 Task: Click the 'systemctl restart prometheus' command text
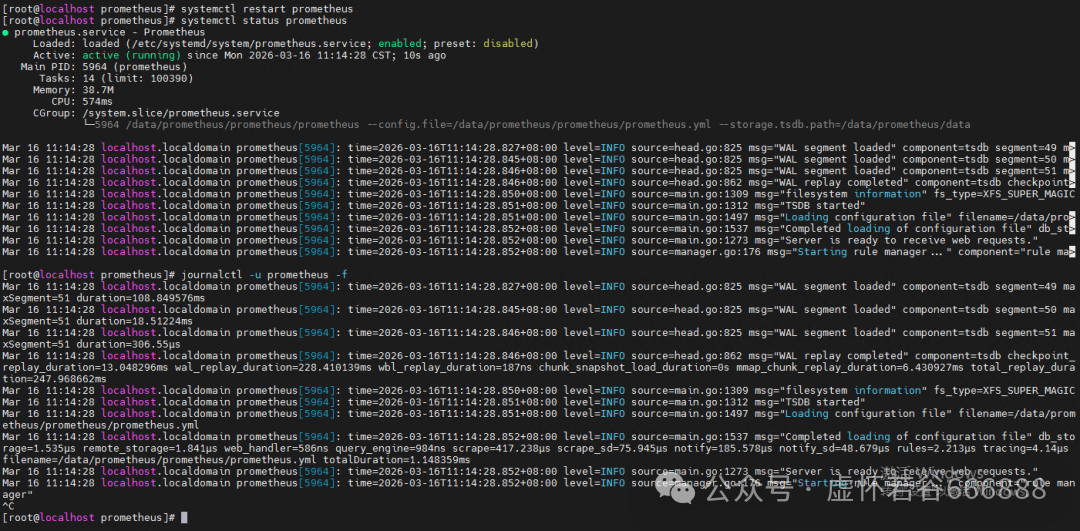(x=267, y=9)
